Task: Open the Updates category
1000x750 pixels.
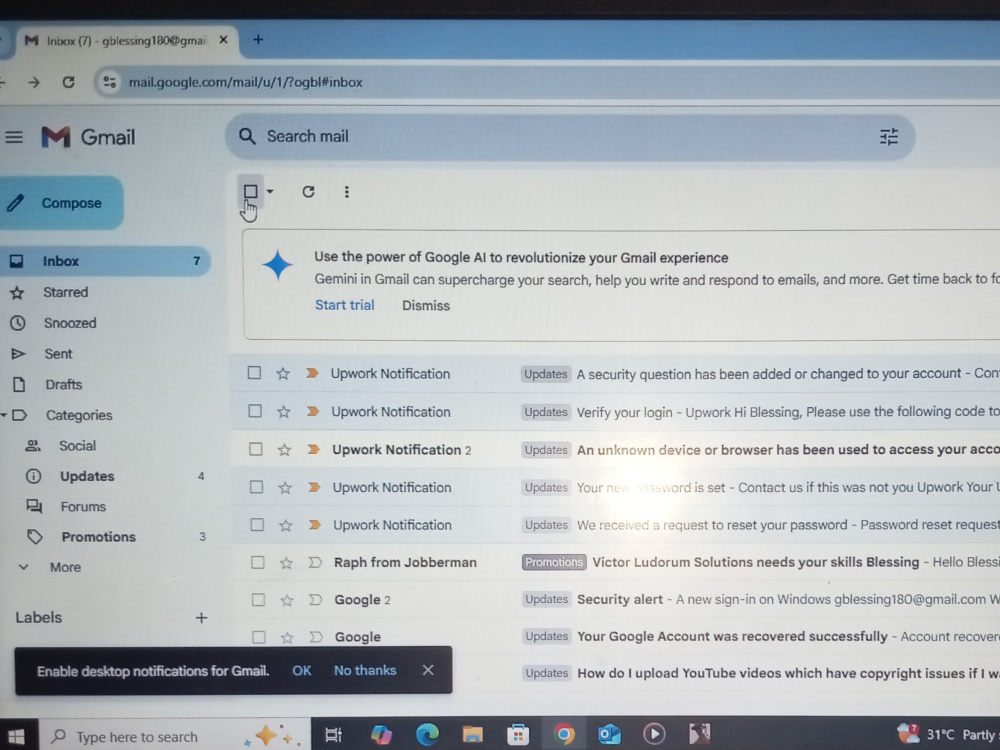Action: (87, 476)
